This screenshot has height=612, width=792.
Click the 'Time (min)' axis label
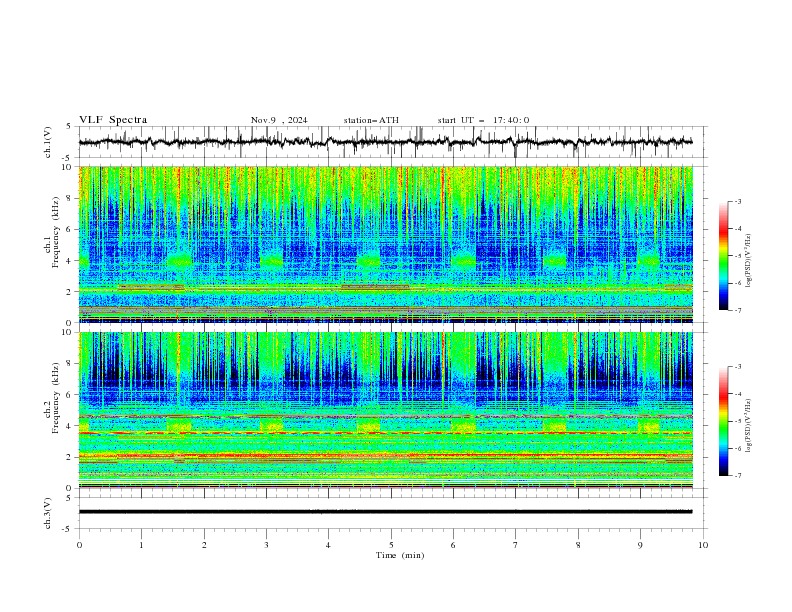400,555
